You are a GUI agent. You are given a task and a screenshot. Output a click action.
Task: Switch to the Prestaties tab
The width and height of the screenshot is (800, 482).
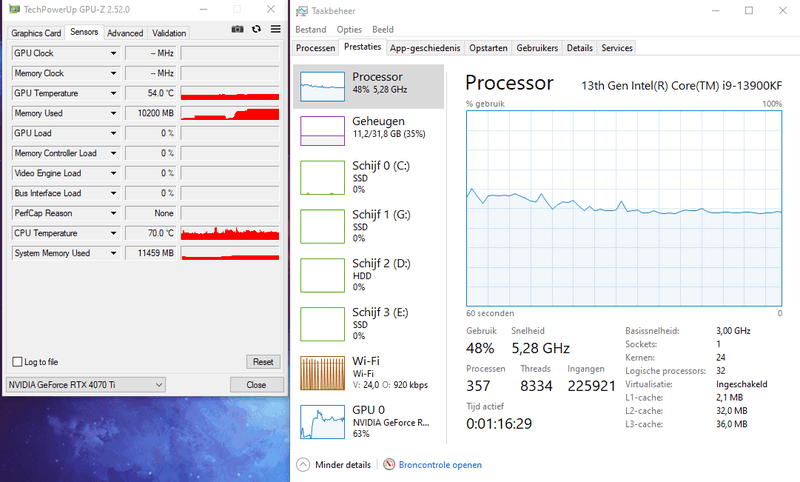pyautogui.click(x=362, y=47)
